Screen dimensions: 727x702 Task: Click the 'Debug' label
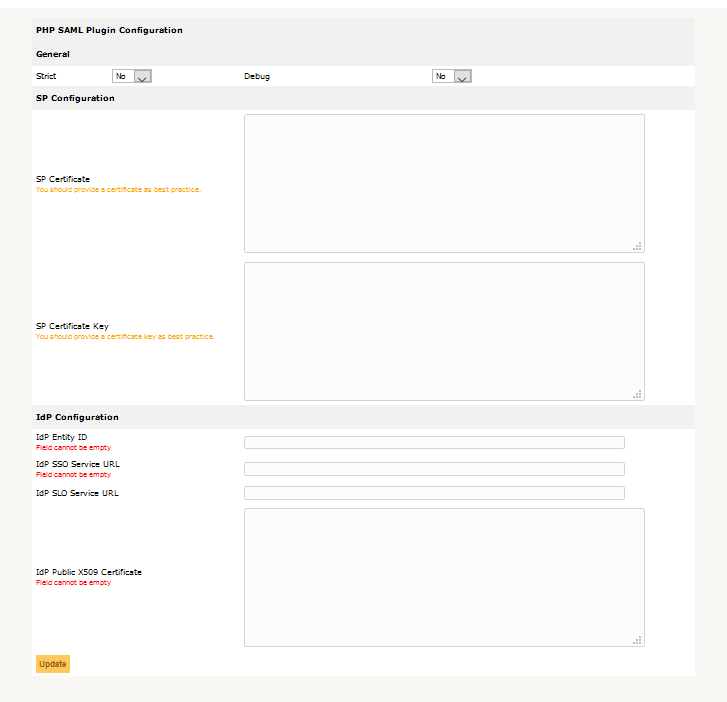[257, 77]
